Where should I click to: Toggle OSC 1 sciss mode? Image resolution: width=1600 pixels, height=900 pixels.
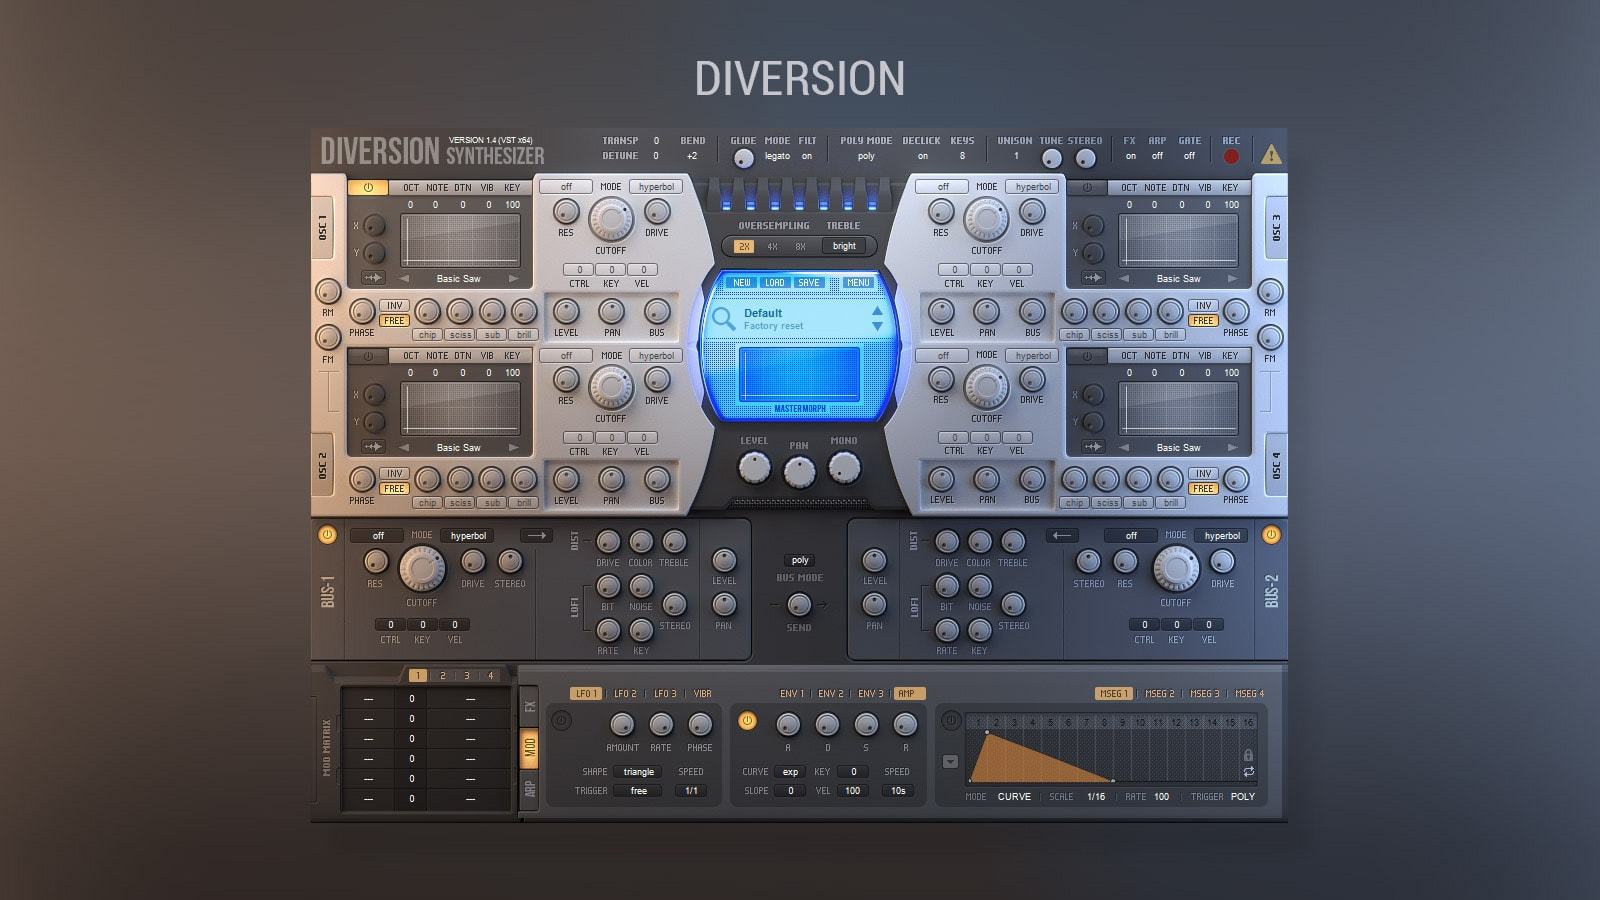pos(460,335)
